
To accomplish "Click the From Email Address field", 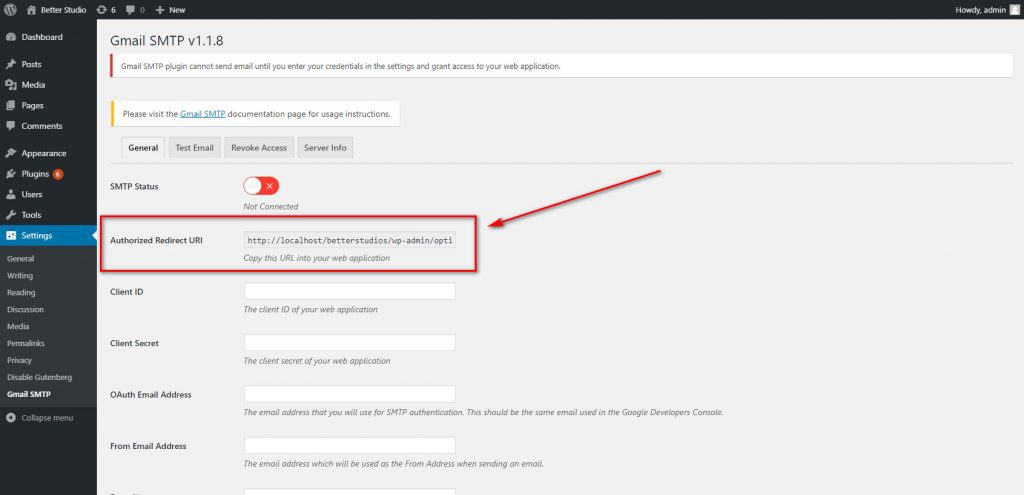I will click(x=349, y=446).
